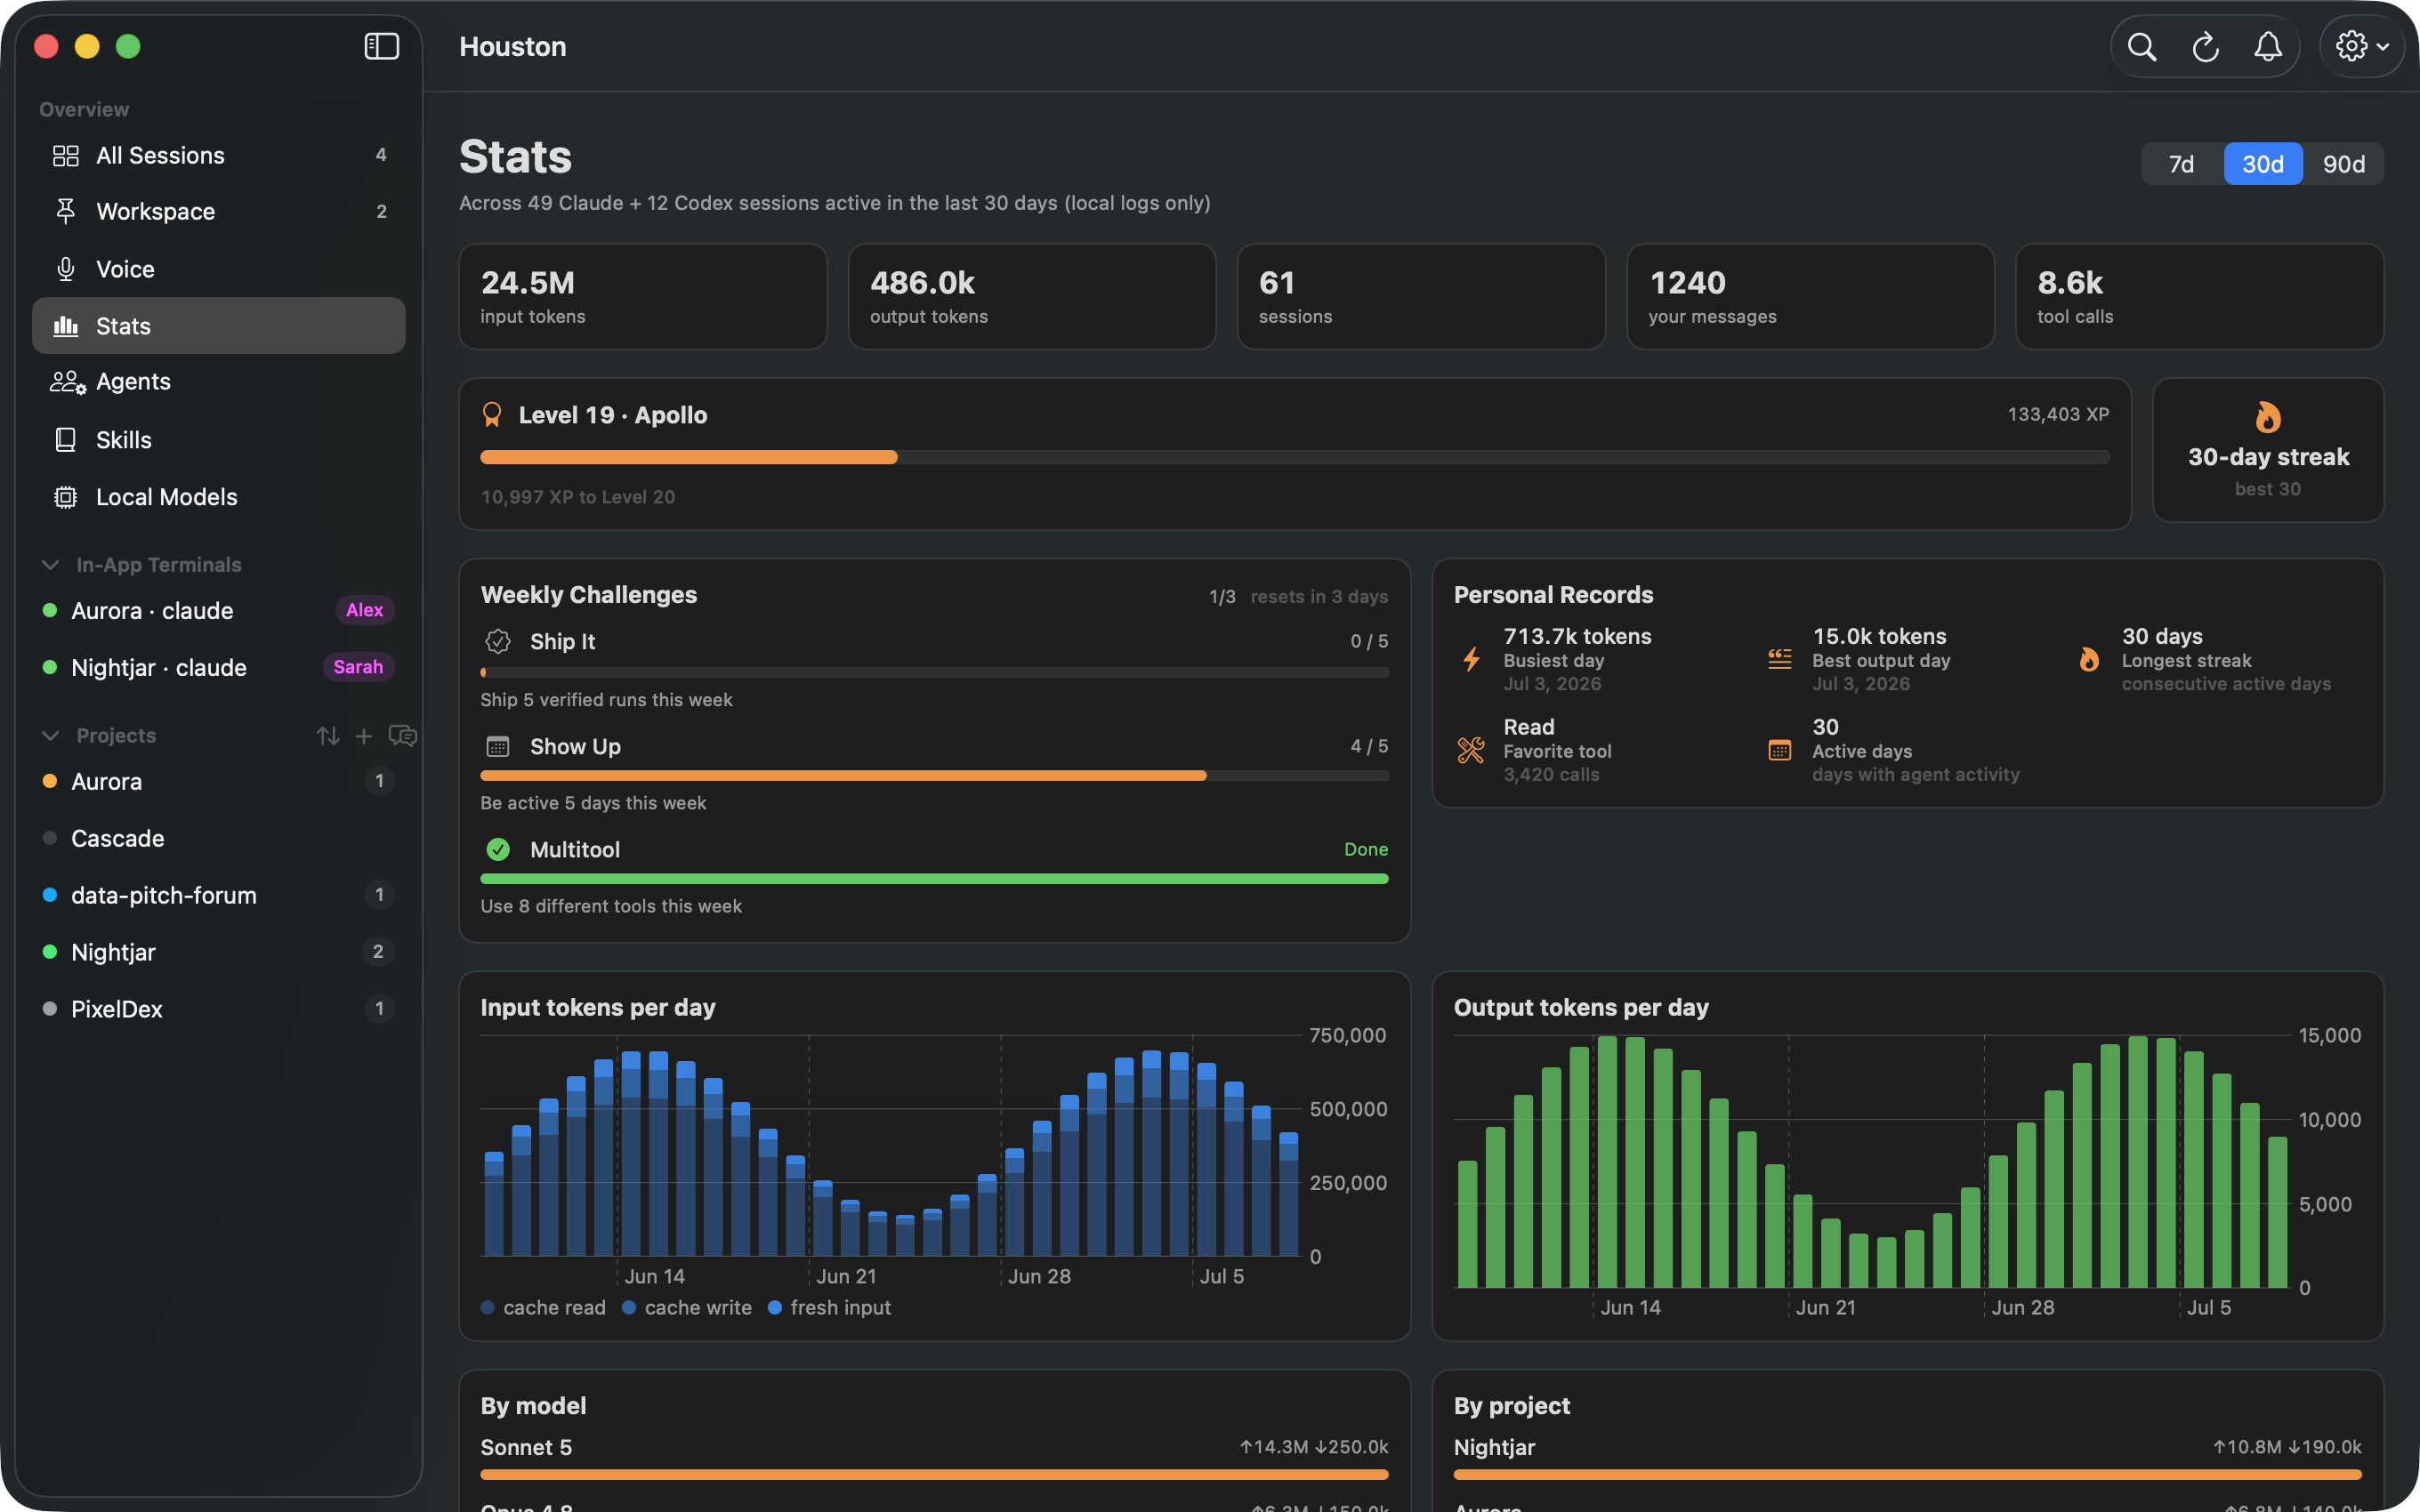Image resolution: width=2420 pixels, height=1512 pixels.
Task: Open the Nightjar · claude terminal
Action: [x=219, y=668]
